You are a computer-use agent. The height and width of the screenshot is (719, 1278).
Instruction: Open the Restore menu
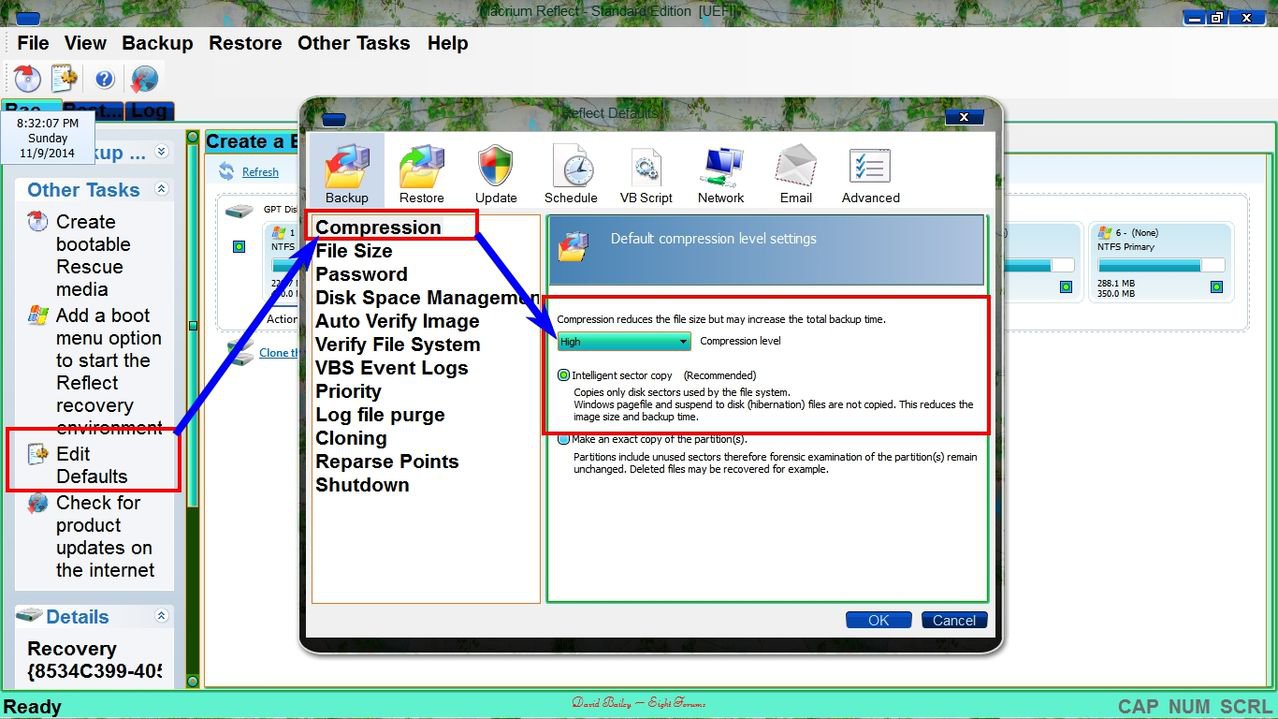click(x=245, y=43)
